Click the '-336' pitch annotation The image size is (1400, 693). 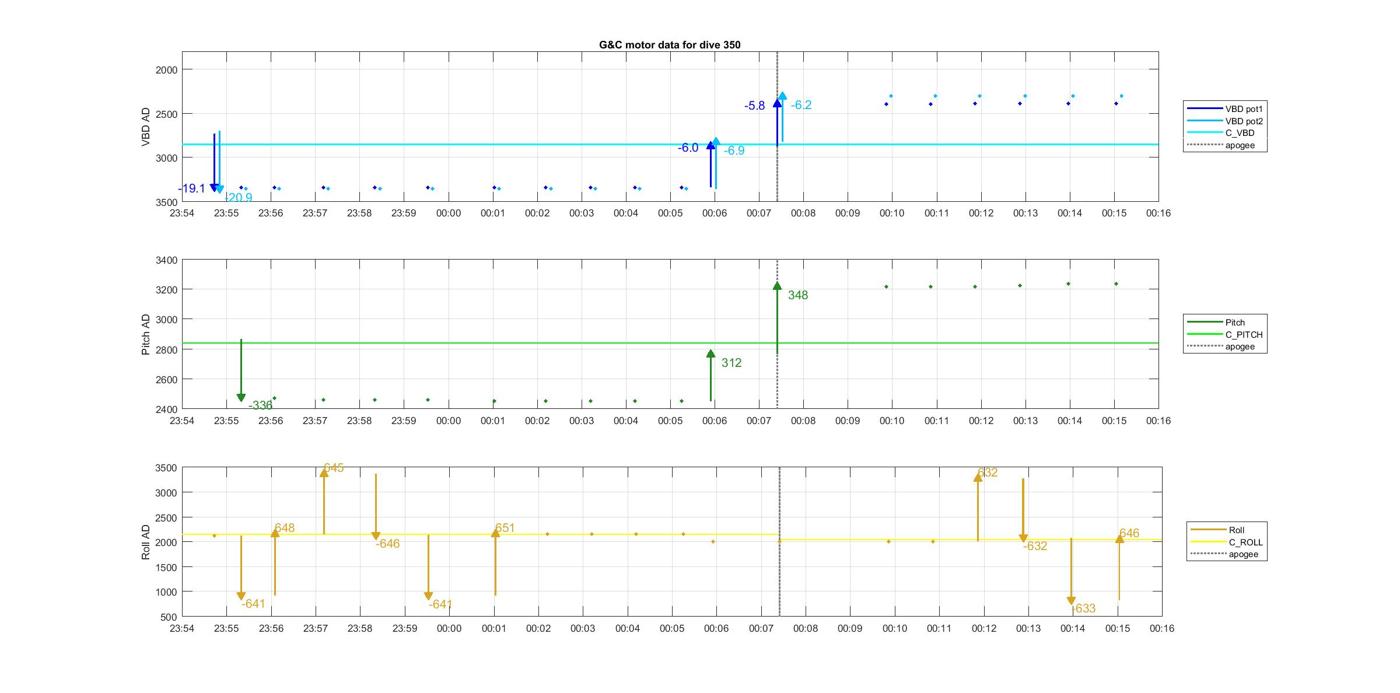click(x=260, y=405)
